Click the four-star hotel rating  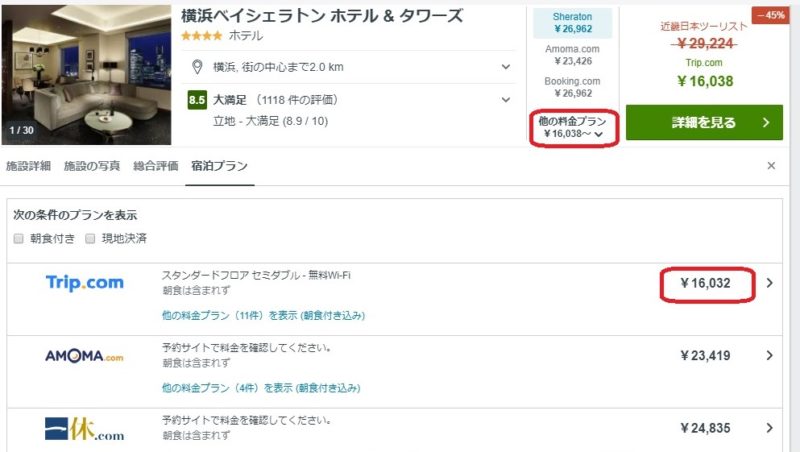coord(202,36)
